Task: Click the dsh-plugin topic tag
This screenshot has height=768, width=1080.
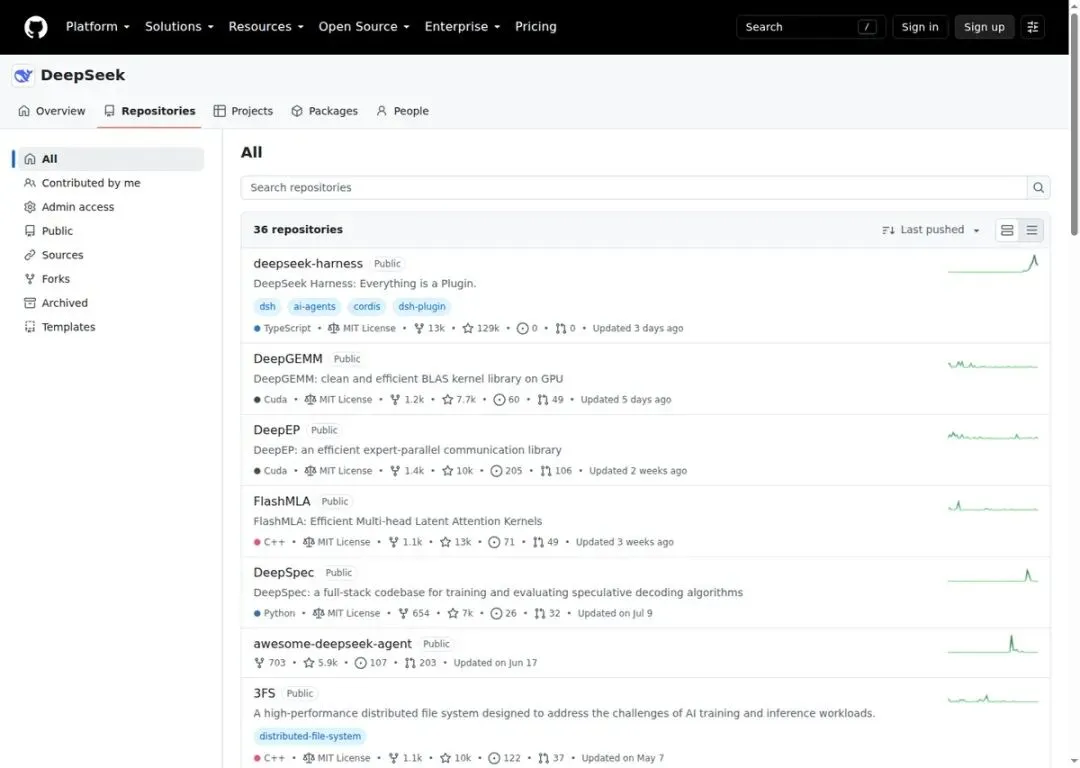Action: [422, 307]
